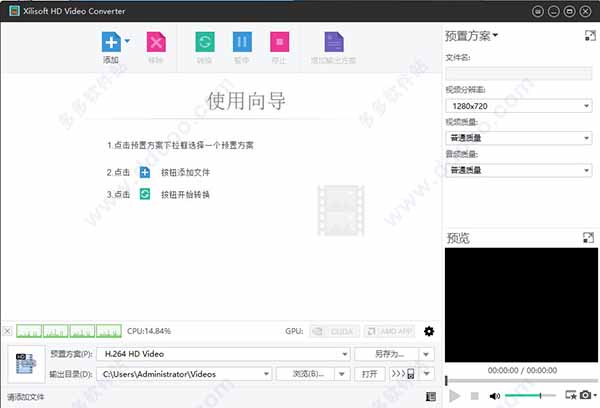
Task: Click the pink Stop toolbar icon
Action: 280,42
